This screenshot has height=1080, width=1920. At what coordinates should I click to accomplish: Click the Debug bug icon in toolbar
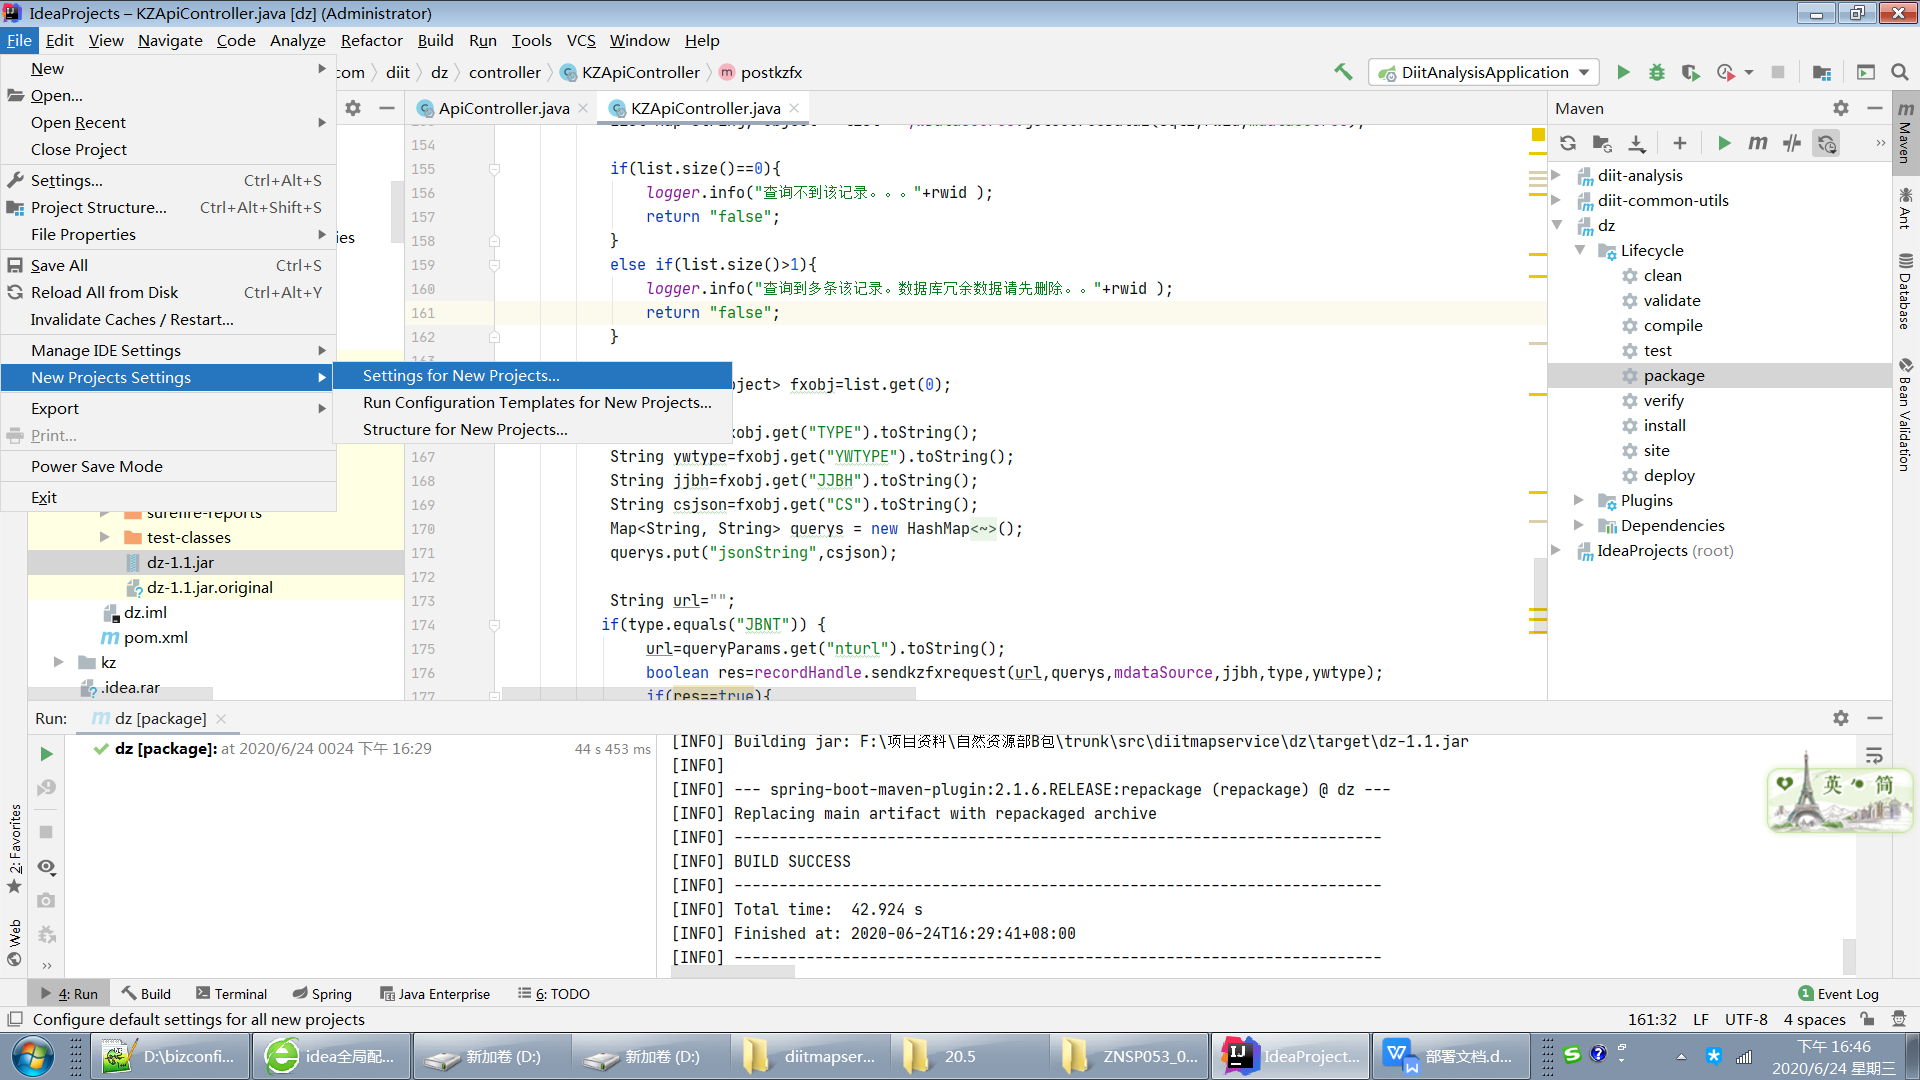tap(1657, 73)
